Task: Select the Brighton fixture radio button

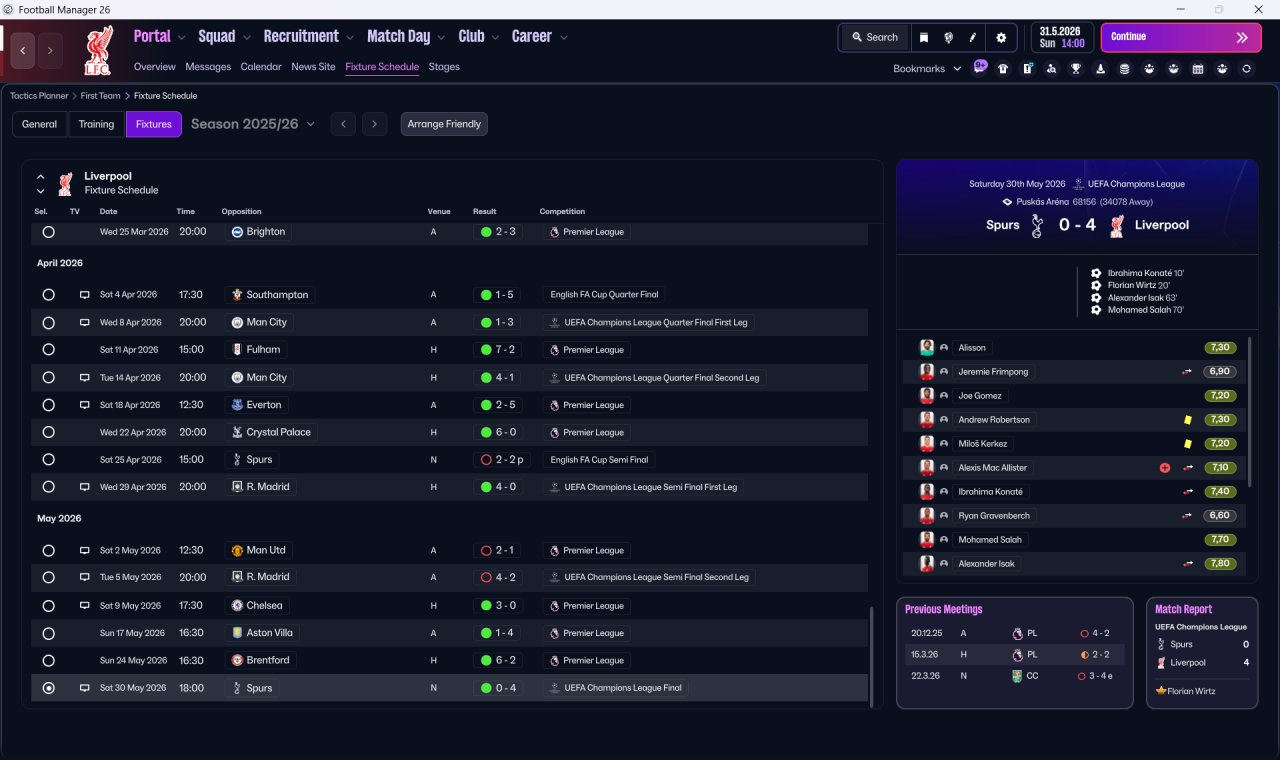Action: click(x=48, y=232)
